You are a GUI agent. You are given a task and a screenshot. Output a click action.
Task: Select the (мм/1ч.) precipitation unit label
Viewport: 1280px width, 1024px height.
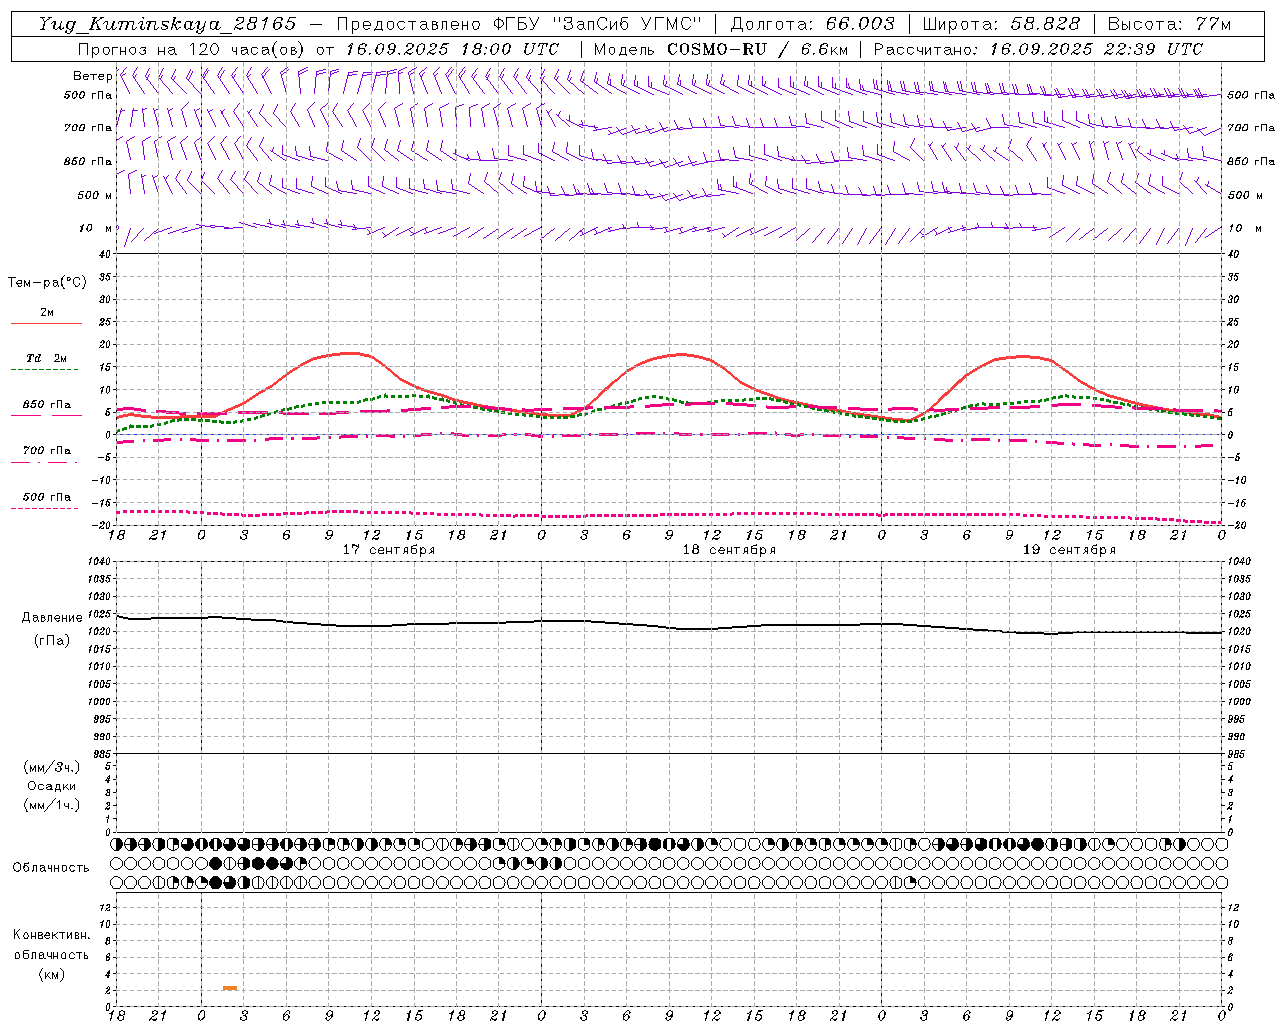point(52,805)
